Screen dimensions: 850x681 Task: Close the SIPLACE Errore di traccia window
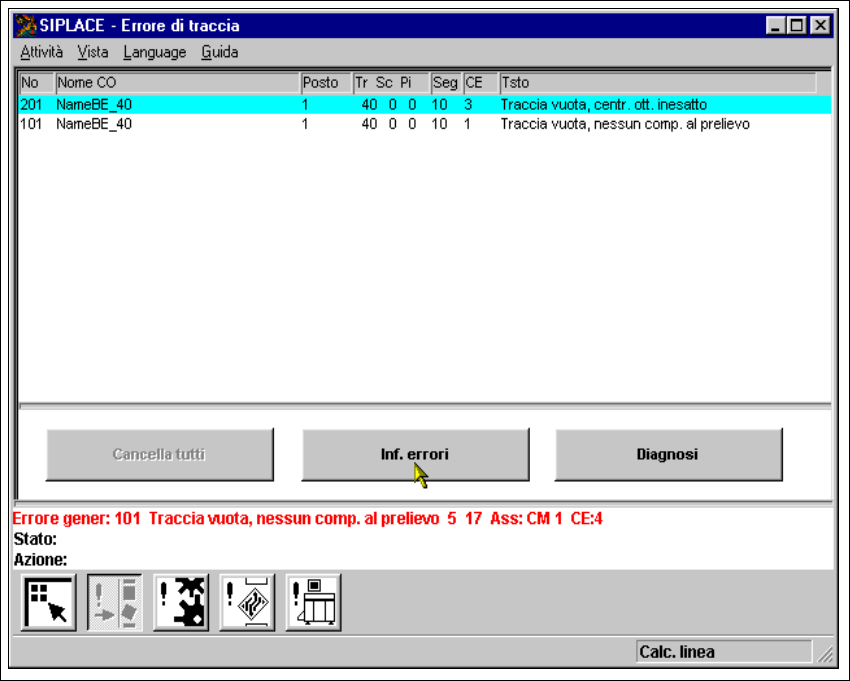(821, 25)
